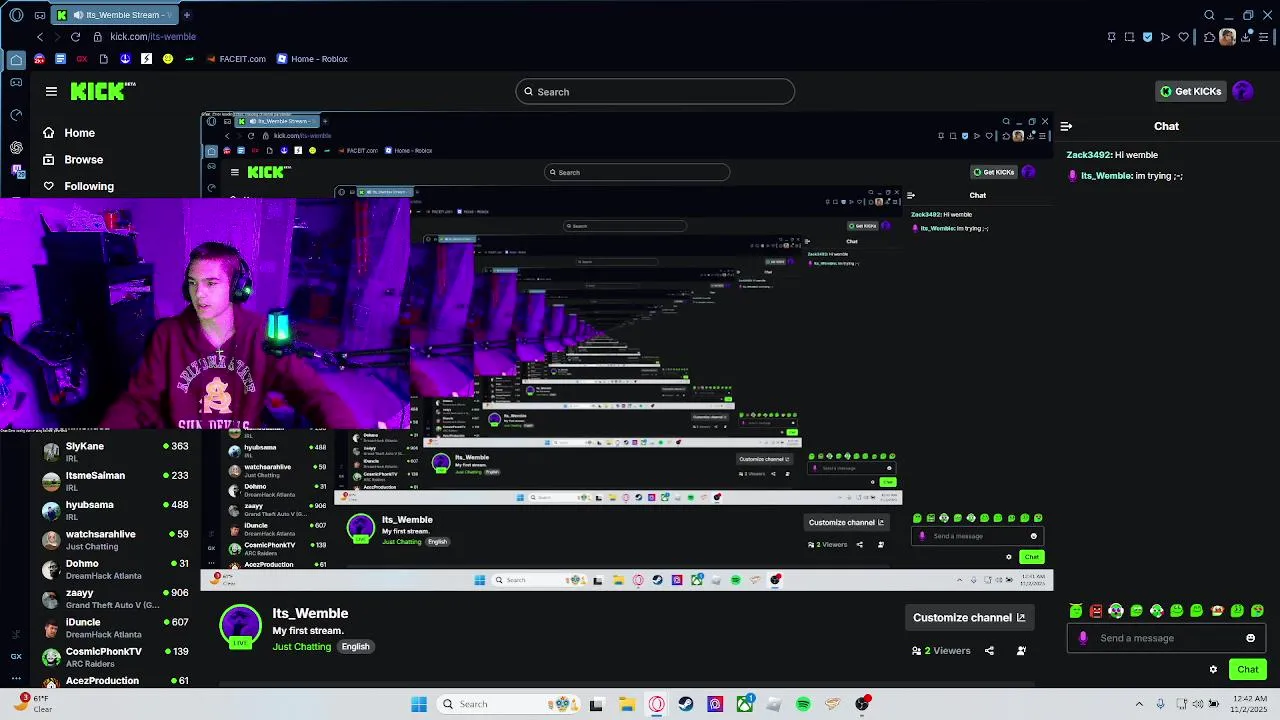Click the red angry emote above chat
Screen dimensions: 1280x720
(x=1096, y=611)
